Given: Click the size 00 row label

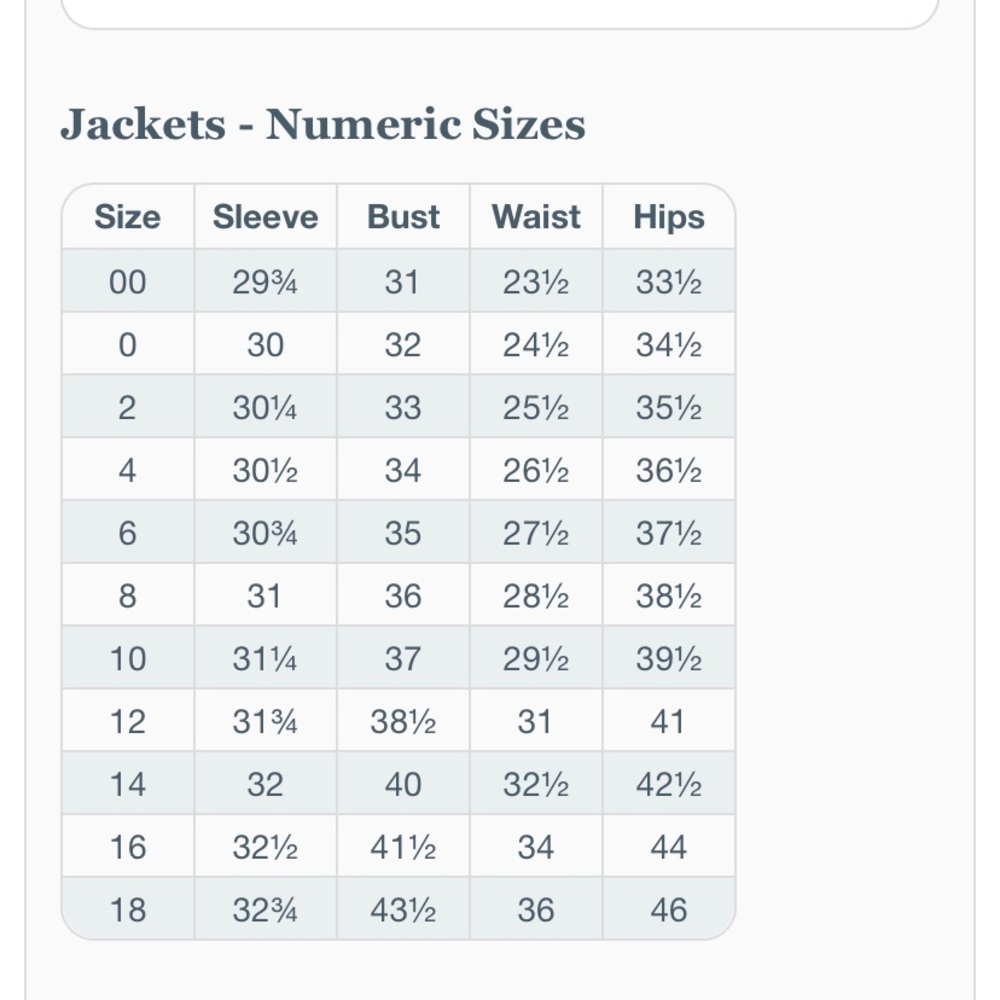Looking at the screenshot, I should pyautogui.click(x=128, y=282).
